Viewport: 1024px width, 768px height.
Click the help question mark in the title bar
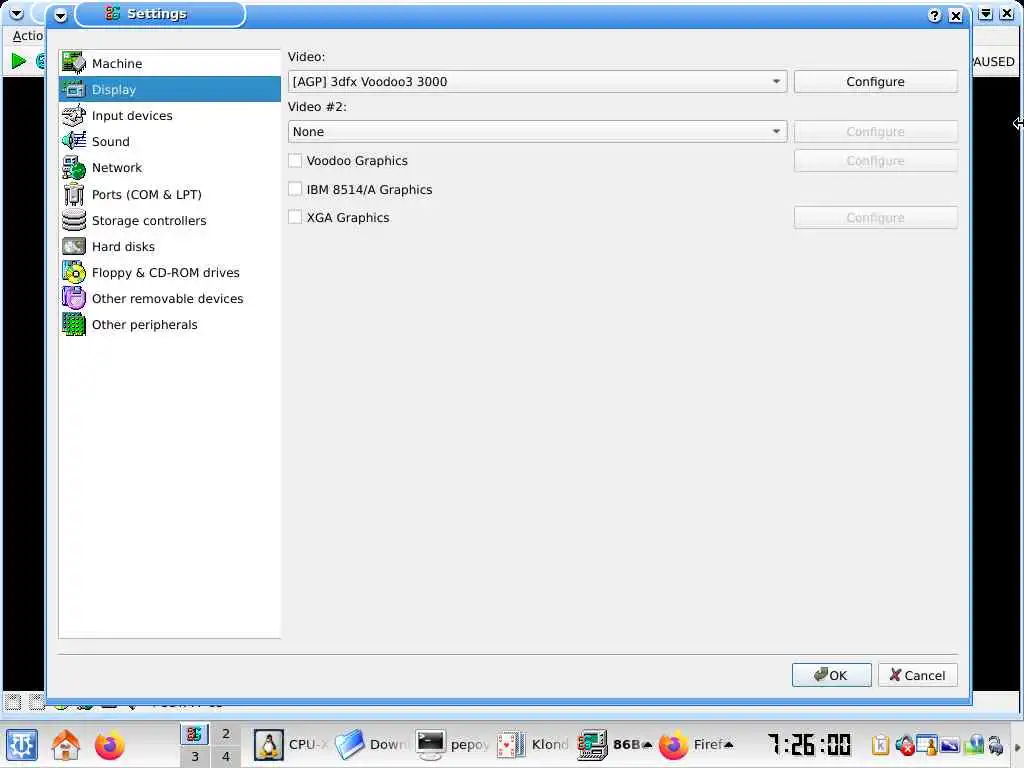click(935, 16)
